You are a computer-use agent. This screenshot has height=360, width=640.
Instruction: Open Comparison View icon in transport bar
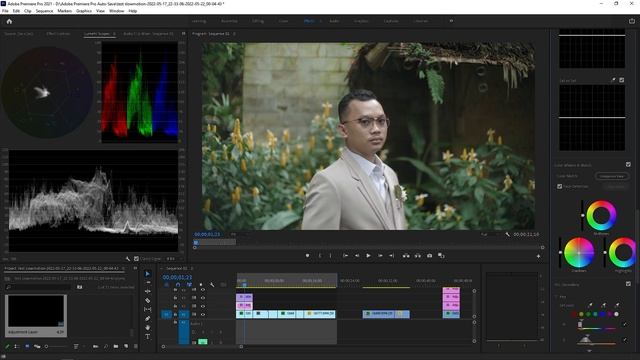441,256
